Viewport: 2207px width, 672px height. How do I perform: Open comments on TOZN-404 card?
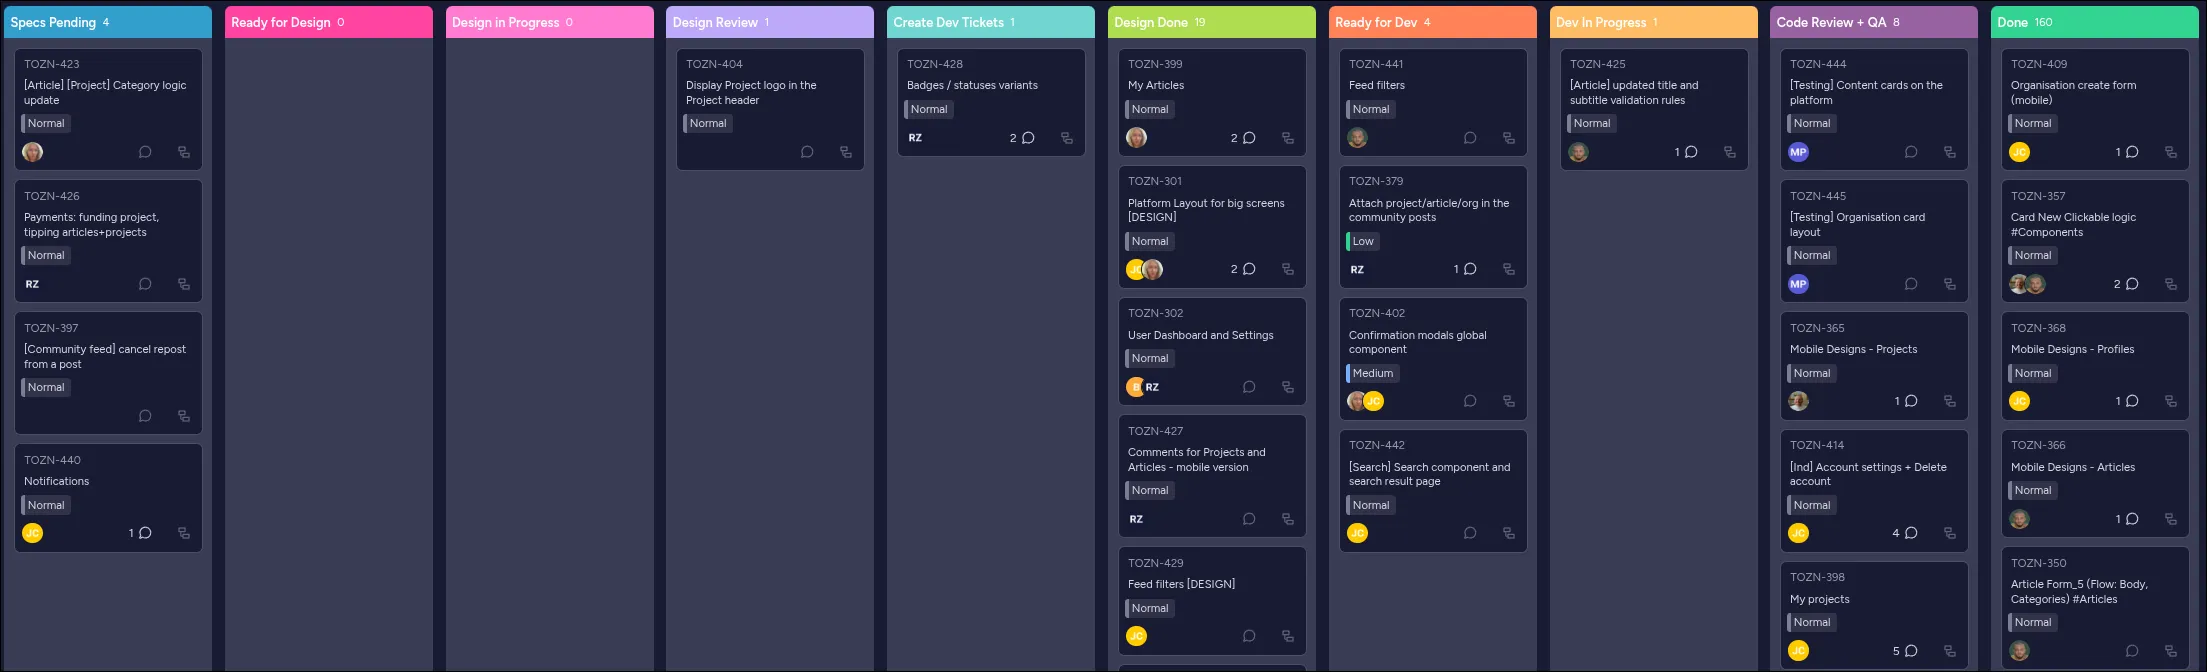807,152
